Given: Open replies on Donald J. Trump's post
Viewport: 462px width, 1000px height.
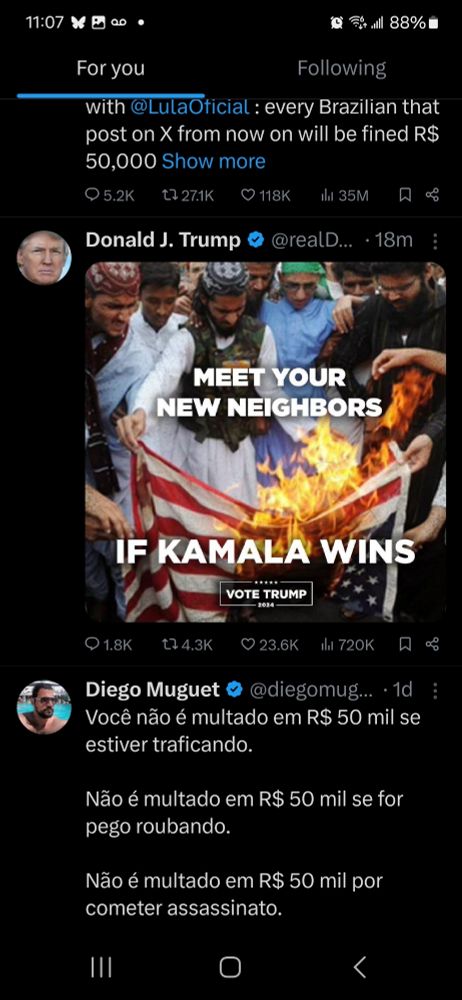Looking at the screenshot, I should (108, 644).
